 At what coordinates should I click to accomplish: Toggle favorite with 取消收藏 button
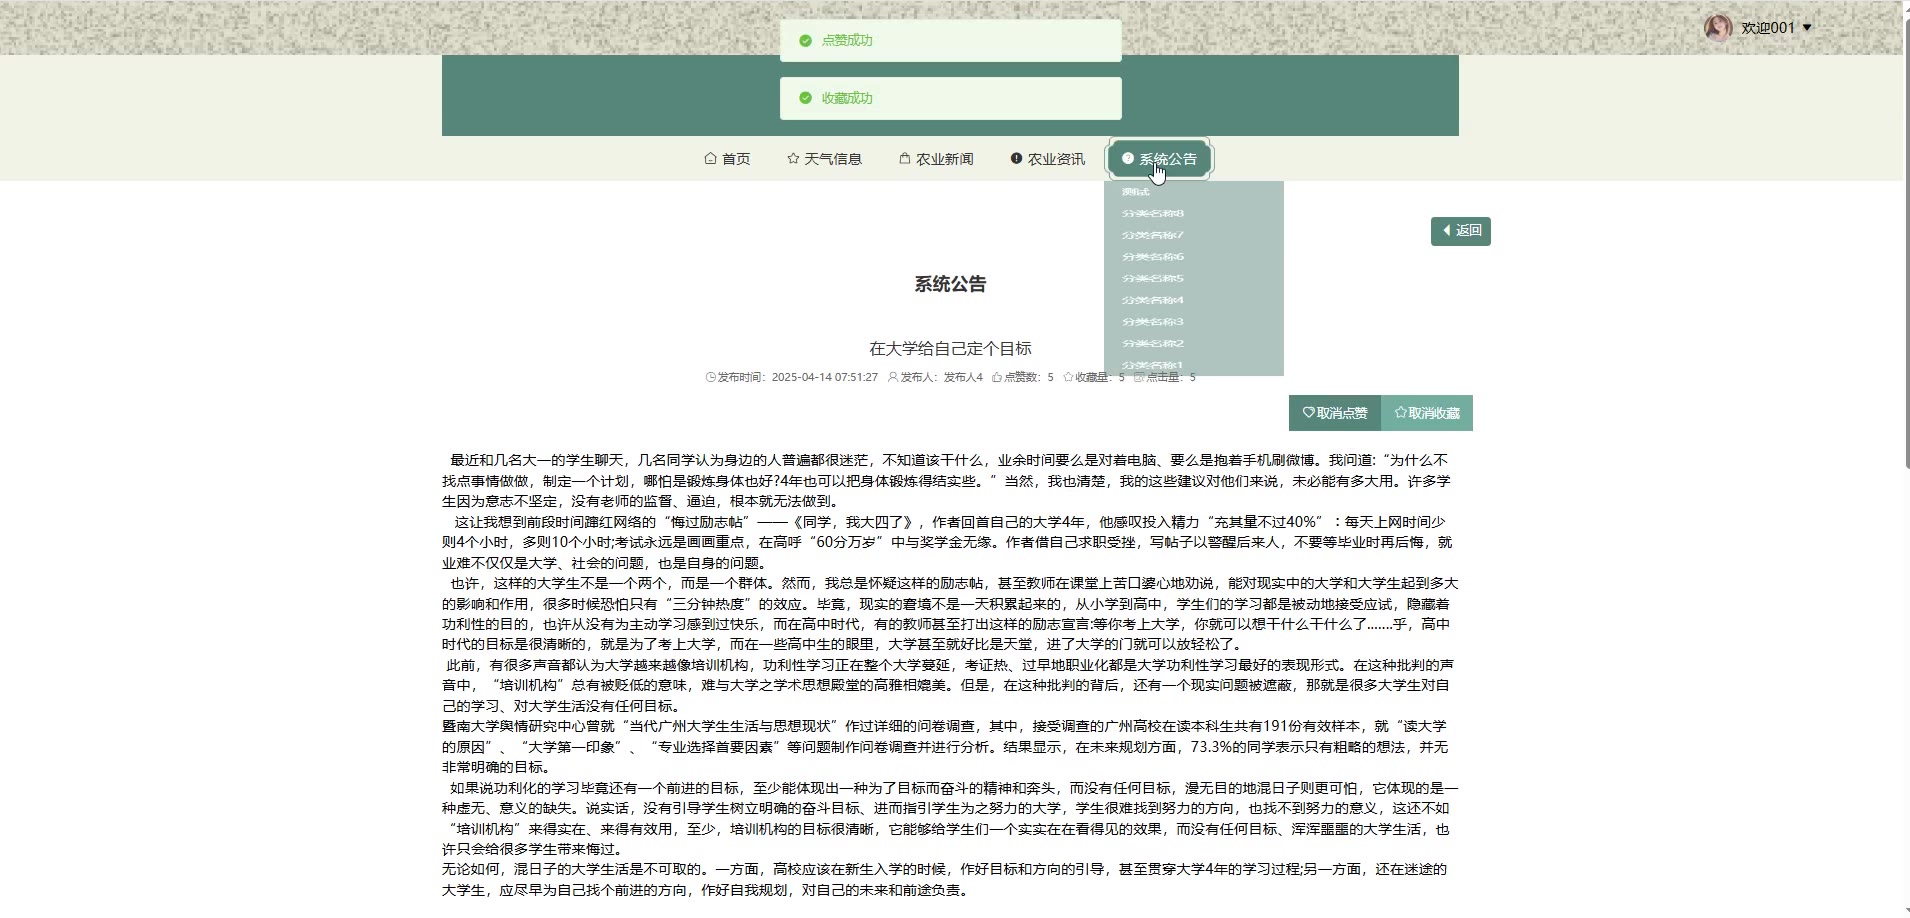(1427, 413)
